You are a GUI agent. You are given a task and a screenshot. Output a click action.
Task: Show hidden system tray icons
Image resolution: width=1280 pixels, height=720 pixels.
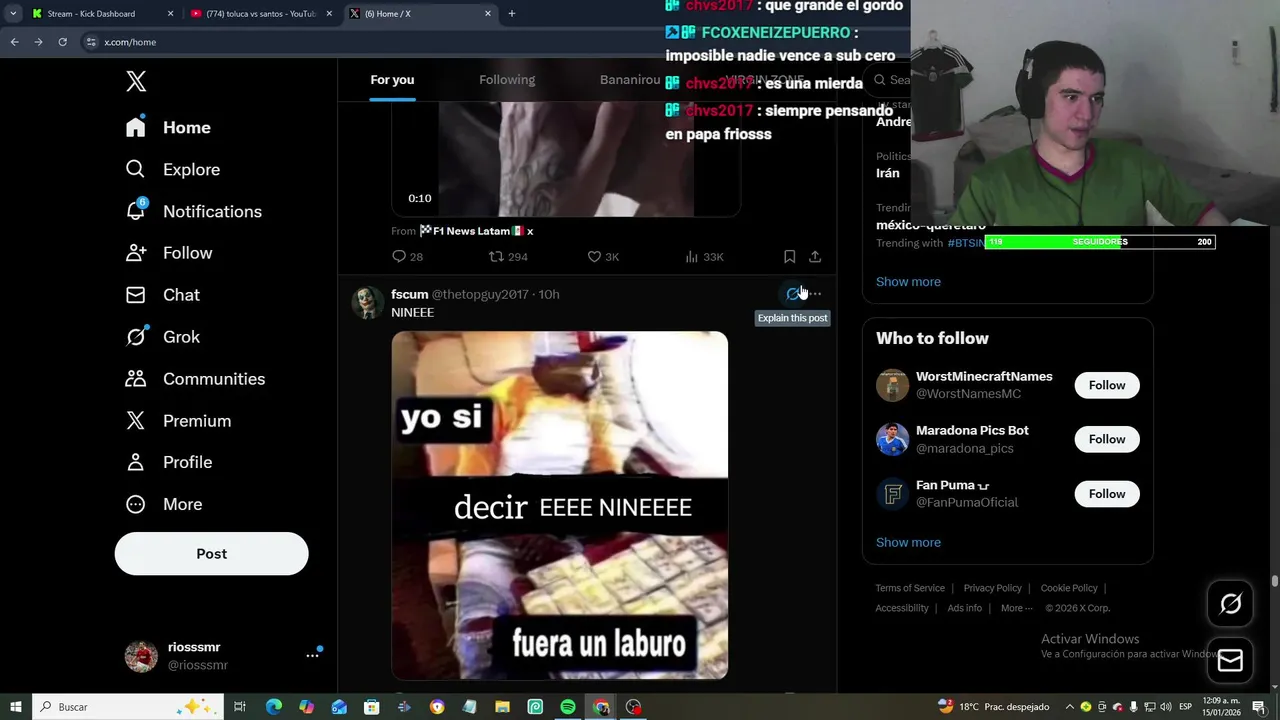pos(1069,707)
